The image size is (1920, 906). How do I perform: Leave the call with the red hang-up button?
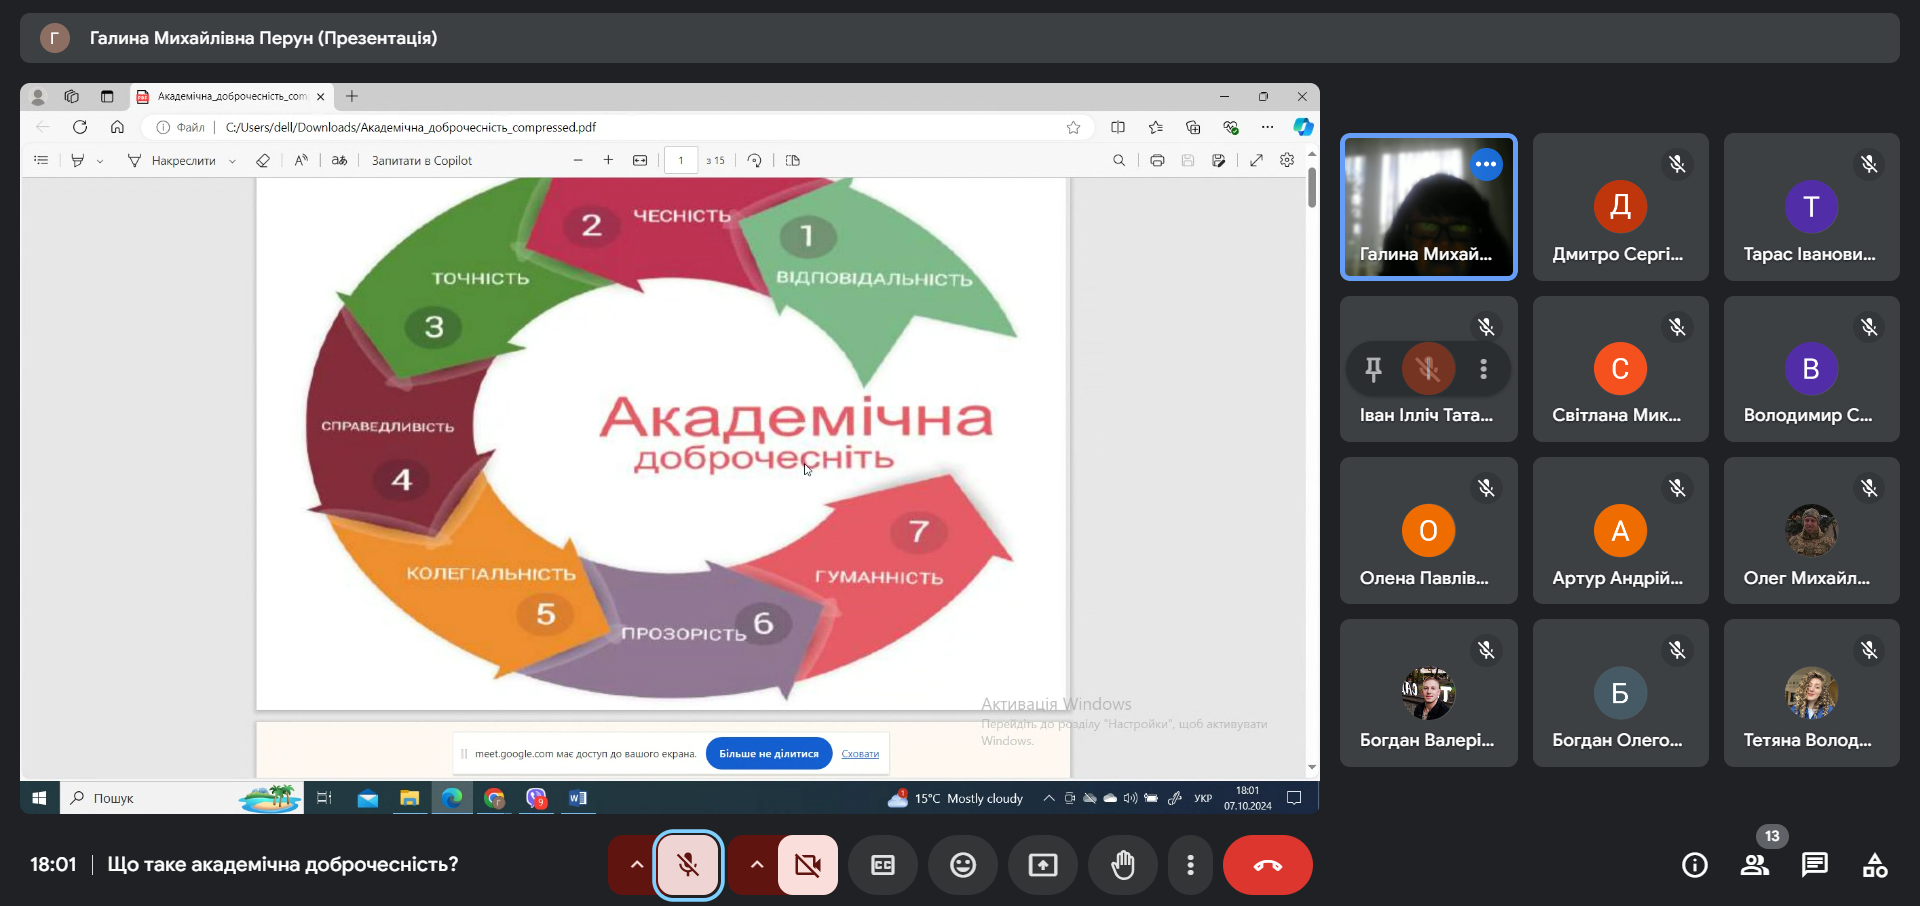point(1268,865)
